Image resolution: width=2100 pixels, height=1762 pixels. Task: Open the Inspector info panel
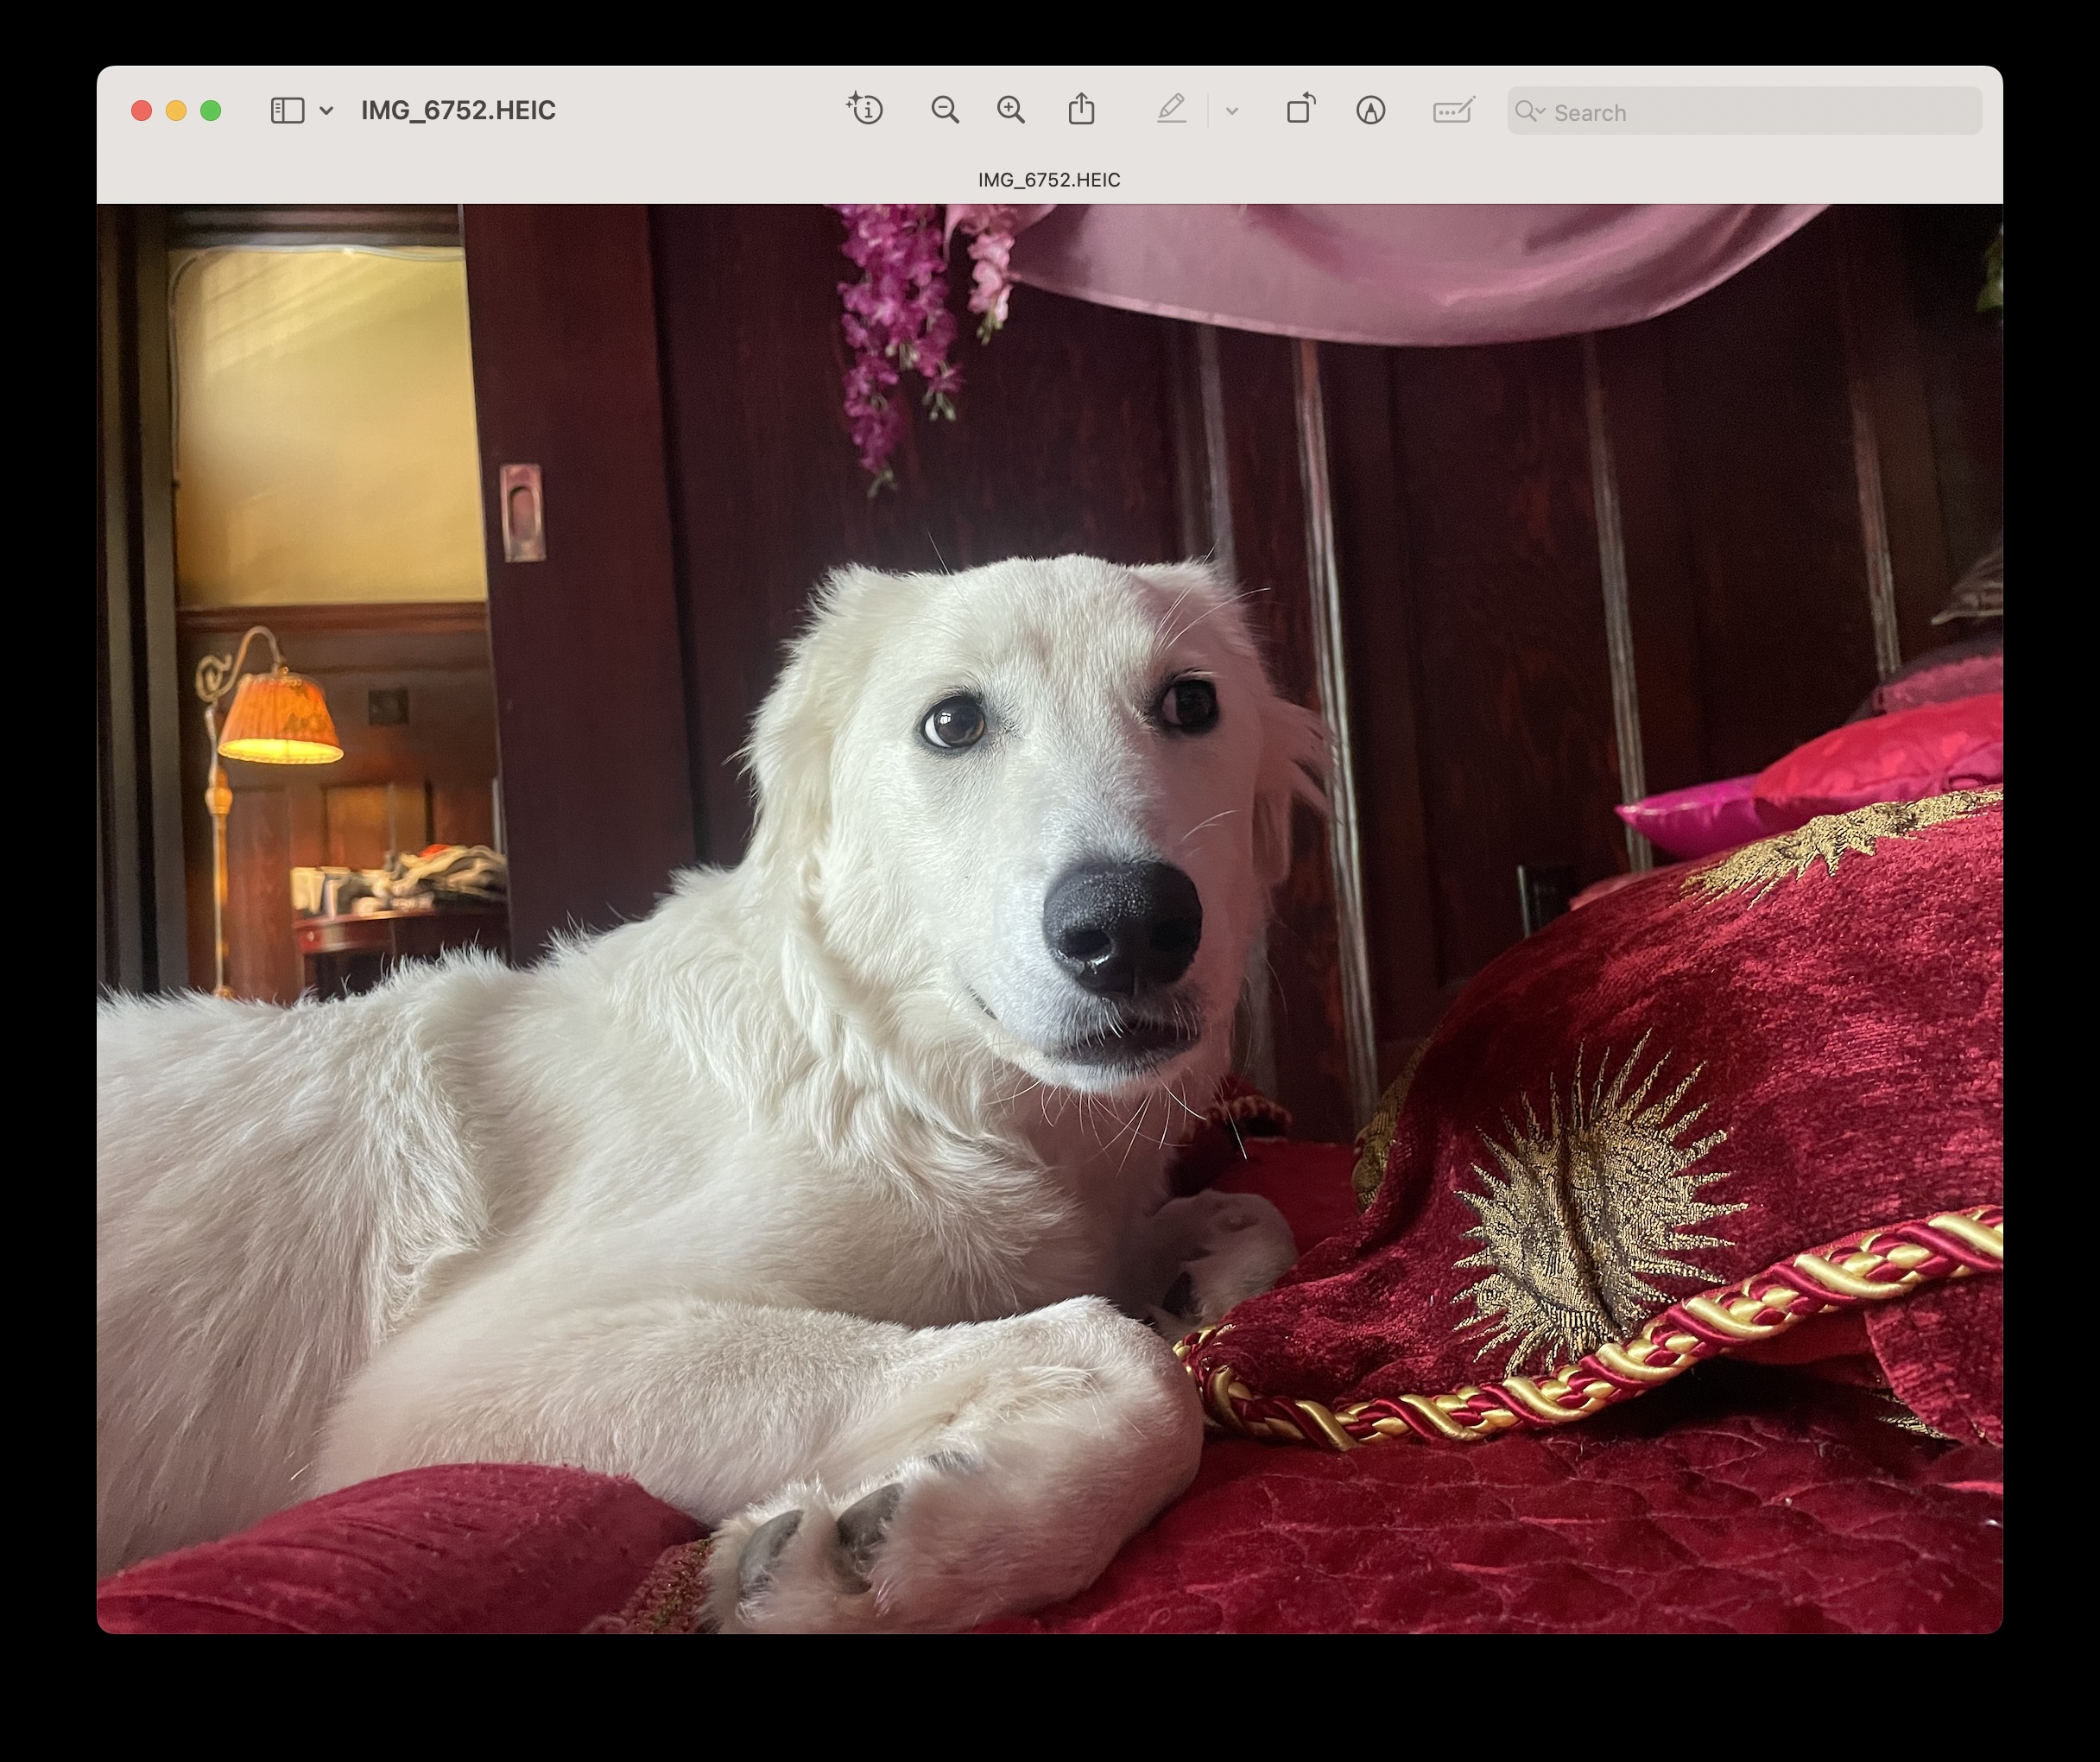(x=865, y=110)
